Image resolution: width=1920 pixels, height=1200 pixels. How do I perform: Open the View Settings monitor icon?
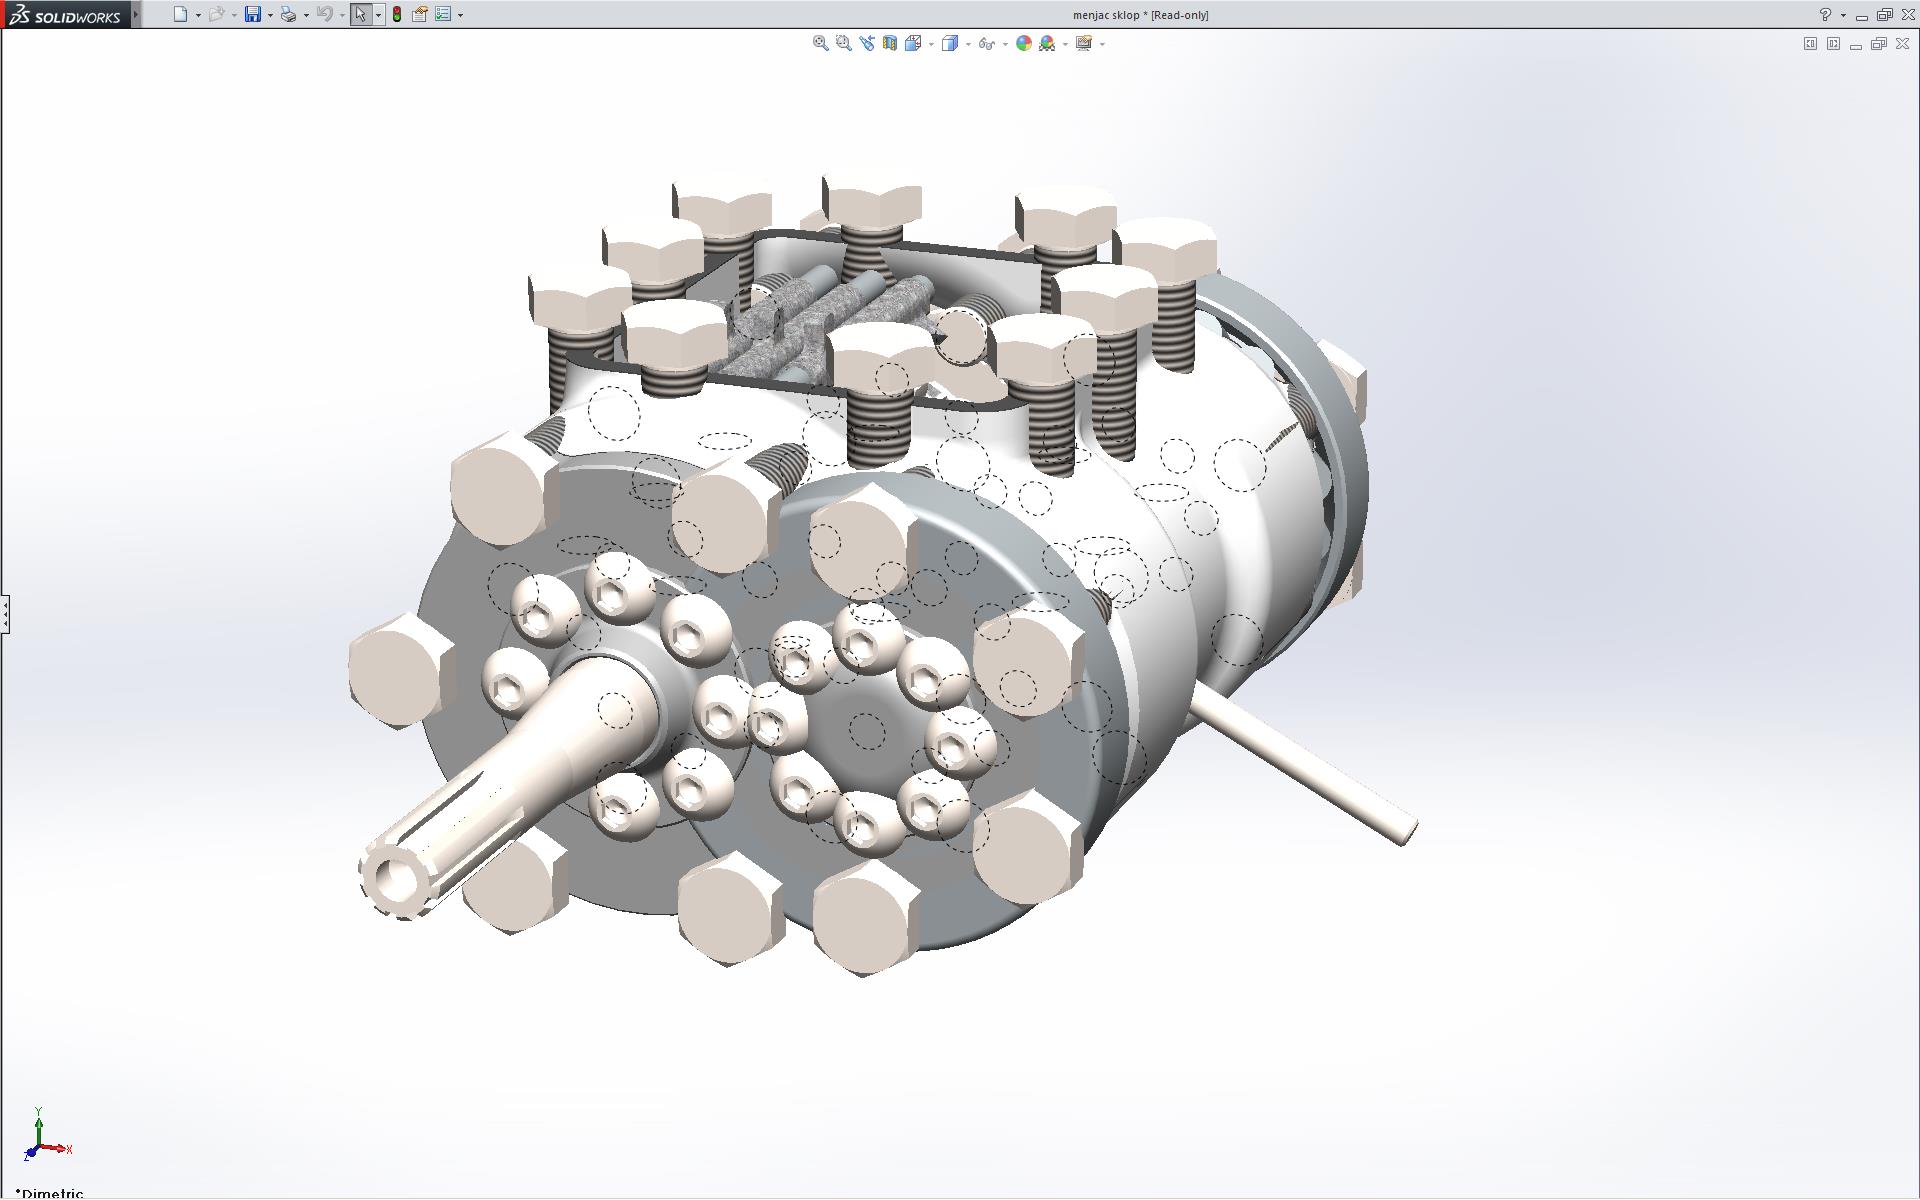(1083, 43)
